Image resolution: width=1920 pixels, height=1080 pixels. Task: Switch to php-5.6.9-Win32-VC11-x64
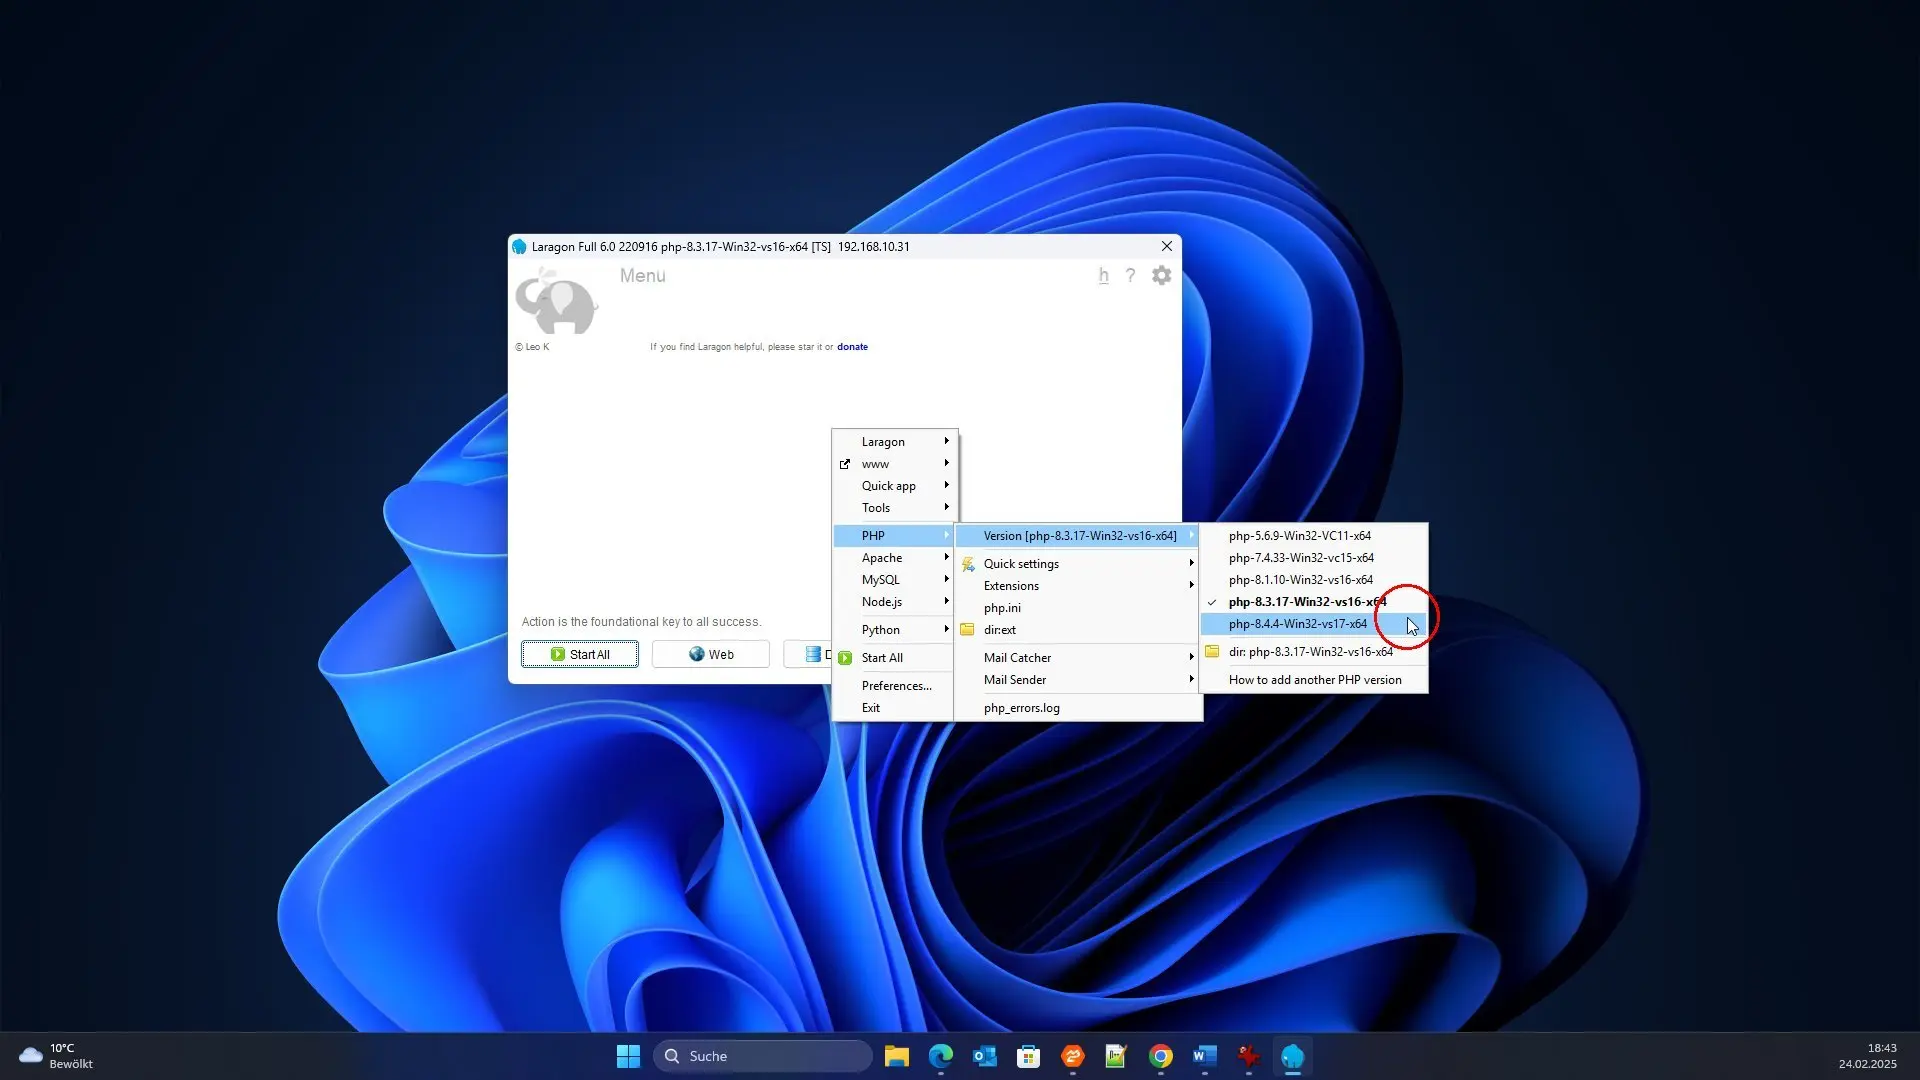click(1313, 536)
